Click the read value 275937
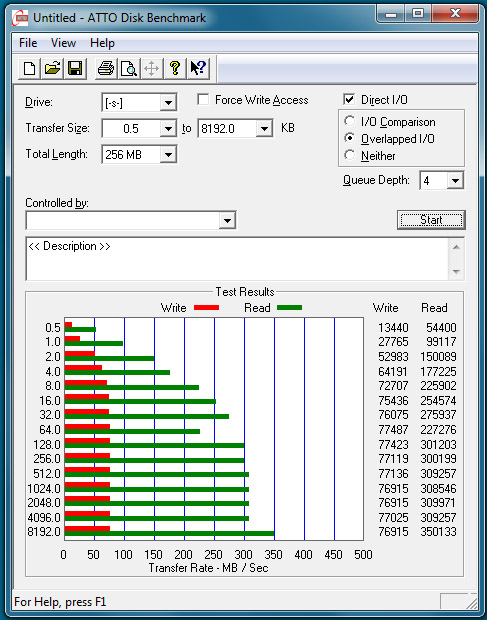The height and width of the screenshot is (620, 487). point(438,415)
